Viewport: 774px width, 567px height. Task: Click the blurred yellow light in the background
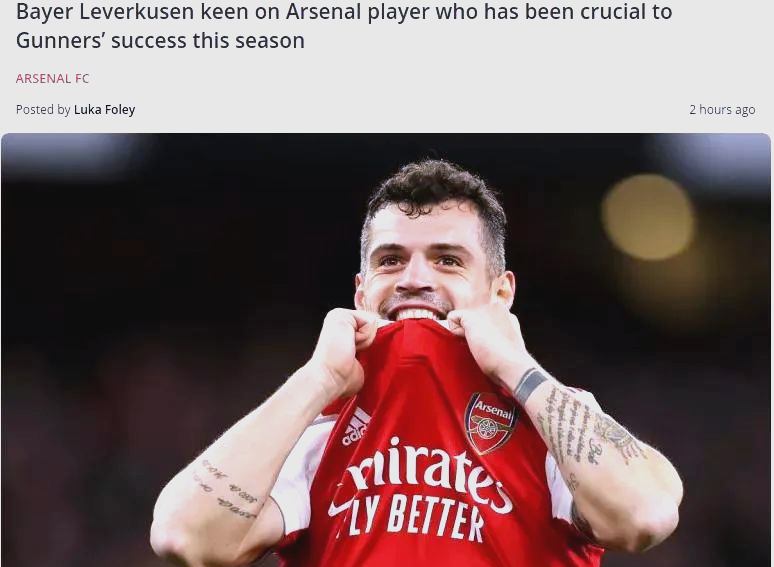pyautogui.click(x=648, y=216)
